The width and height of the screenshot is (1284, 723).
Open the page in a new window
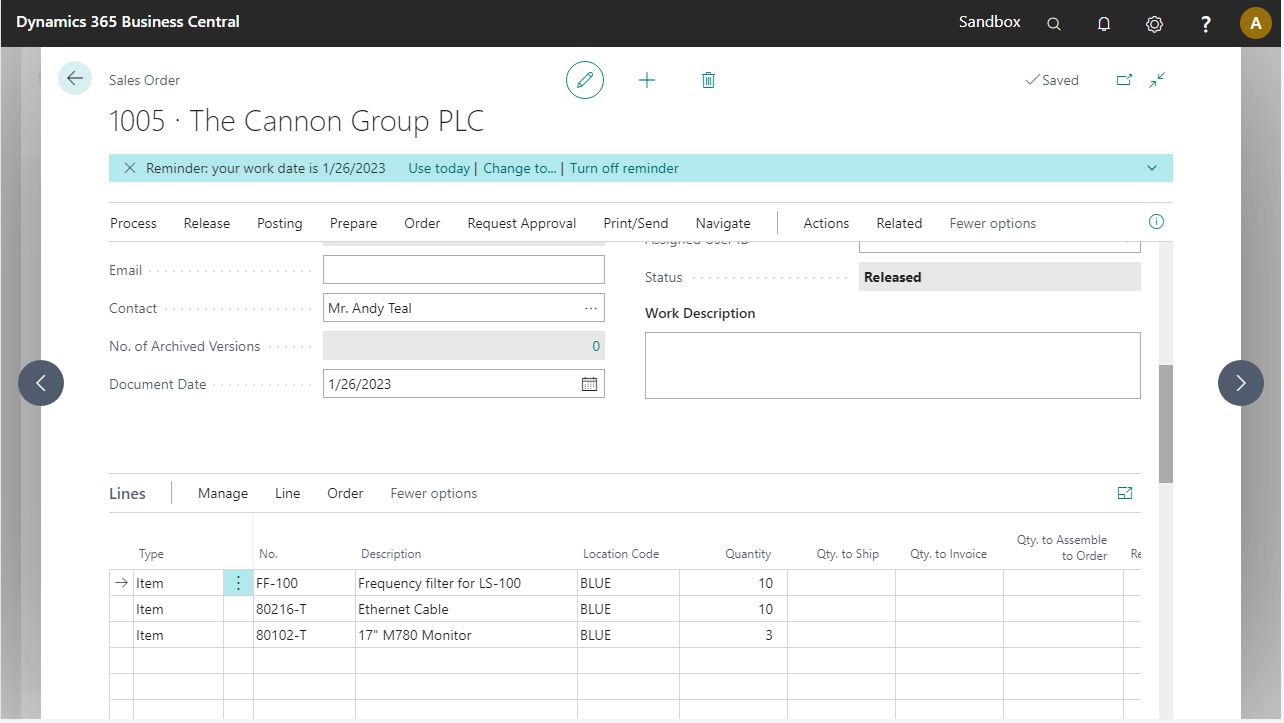pyautogui.click(x=1124, y=80)
